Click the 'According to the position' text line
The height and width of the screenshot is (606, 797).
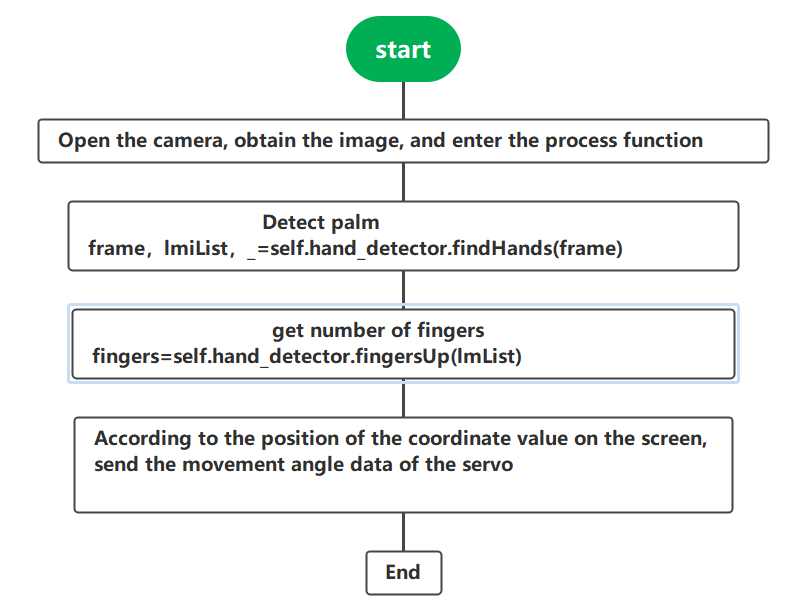point(401,439)
